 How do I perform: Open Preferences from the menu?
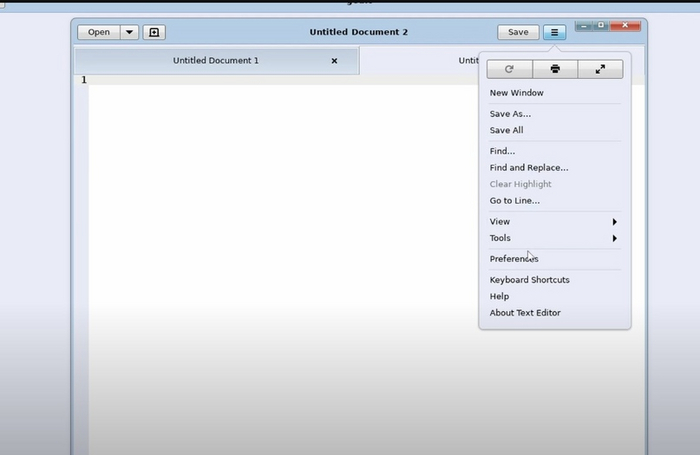(554, 259)
